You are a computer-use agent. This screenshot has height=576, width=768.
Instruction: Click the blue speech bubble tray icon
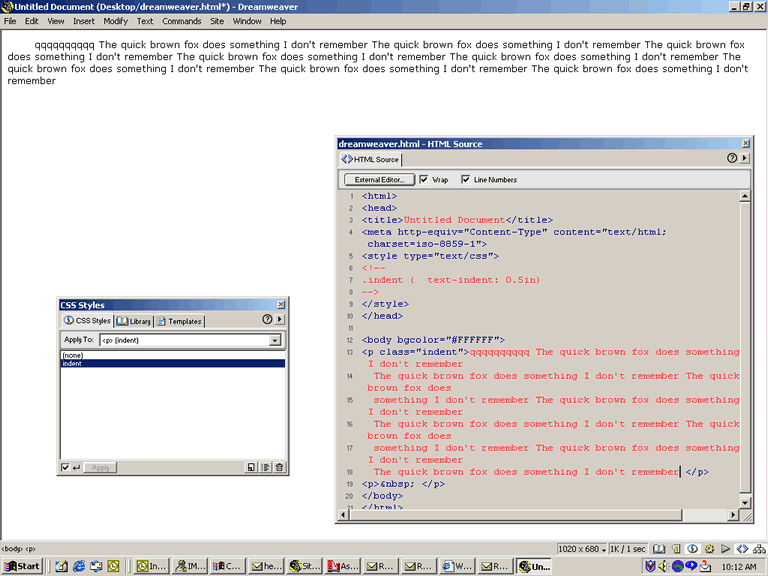691,565
